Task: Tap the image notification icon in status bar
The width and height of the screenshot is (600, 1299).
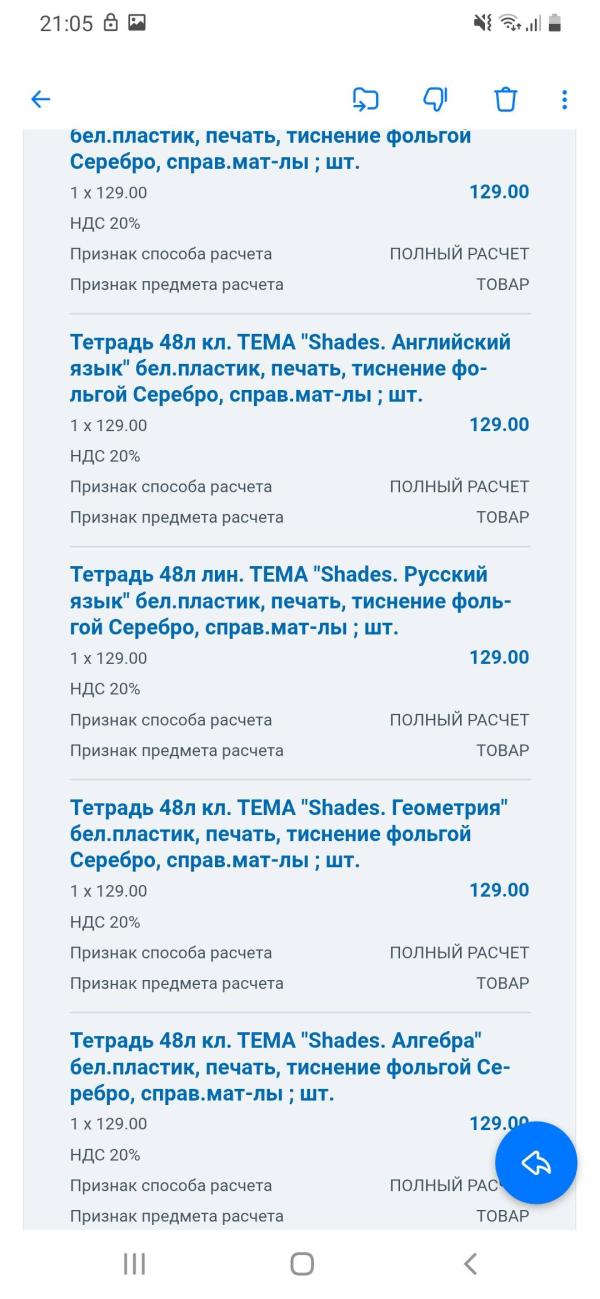Action: click(135, 23)
